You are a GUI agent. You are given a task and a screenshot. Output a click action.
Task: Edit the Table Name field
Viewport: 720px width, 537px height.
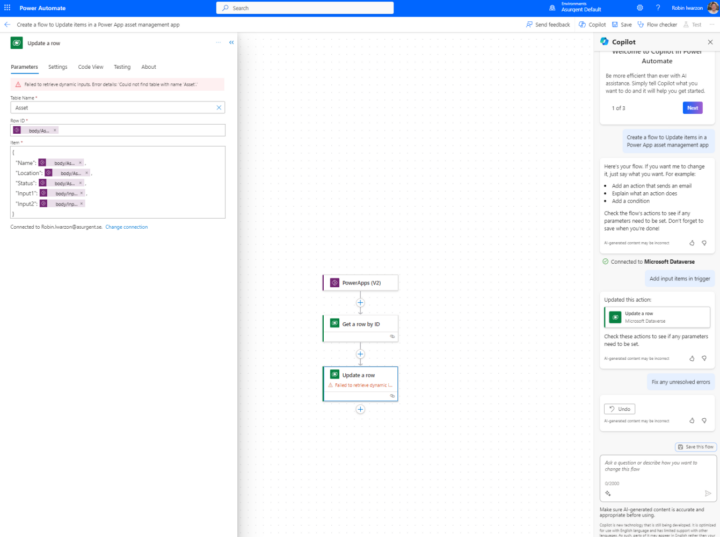(118, 107)
